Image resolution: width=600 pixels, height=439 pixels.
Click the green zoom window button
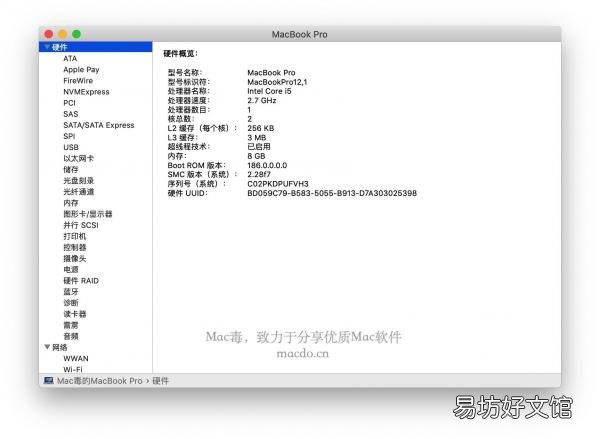point(77,34)
